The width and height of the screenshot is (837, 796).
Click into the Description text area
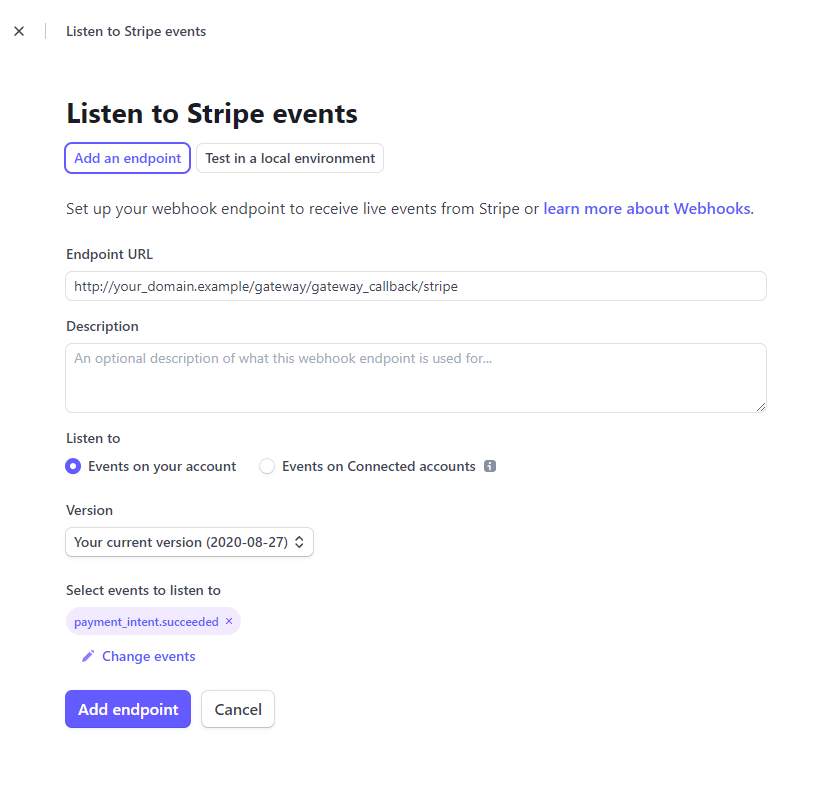tap(415, 378)
